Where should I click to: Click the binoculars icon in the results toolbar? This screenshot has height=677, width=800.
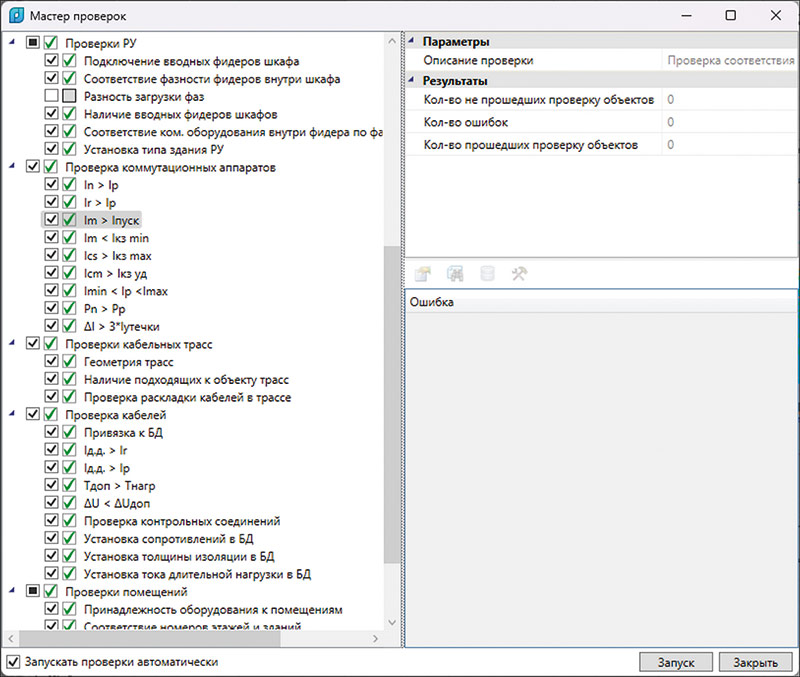point(455,273)
